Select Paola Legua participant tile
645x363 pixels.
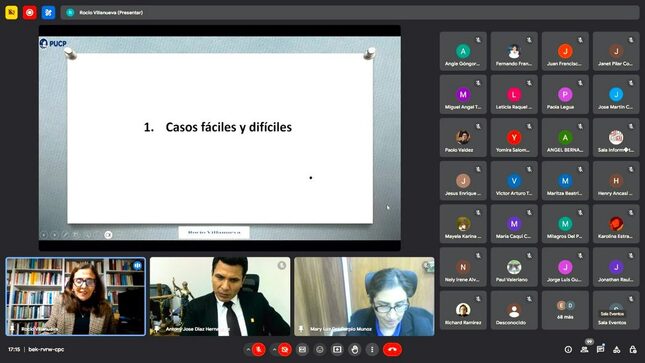tap(565, 95)
